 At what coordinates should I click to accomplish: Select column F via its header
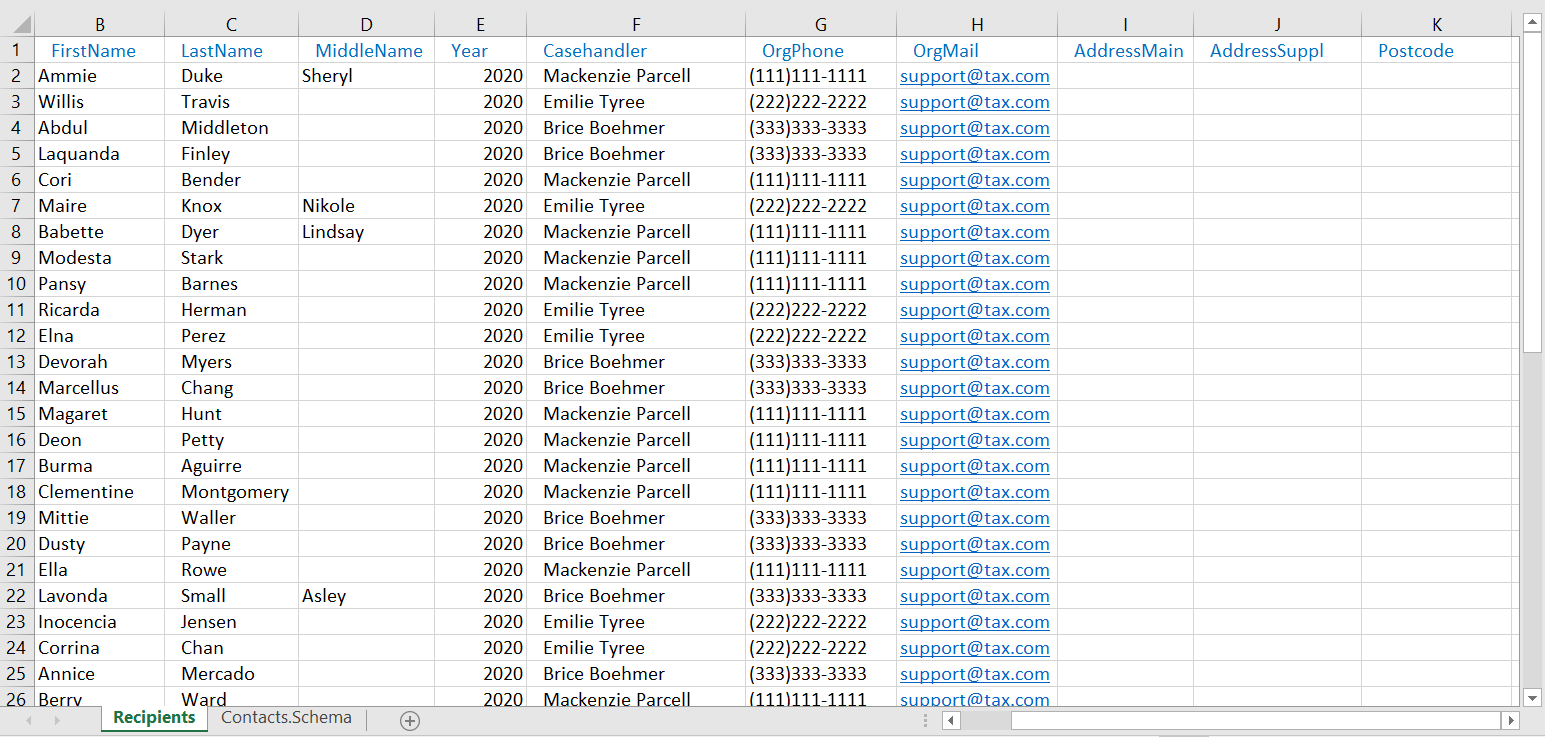636,25
